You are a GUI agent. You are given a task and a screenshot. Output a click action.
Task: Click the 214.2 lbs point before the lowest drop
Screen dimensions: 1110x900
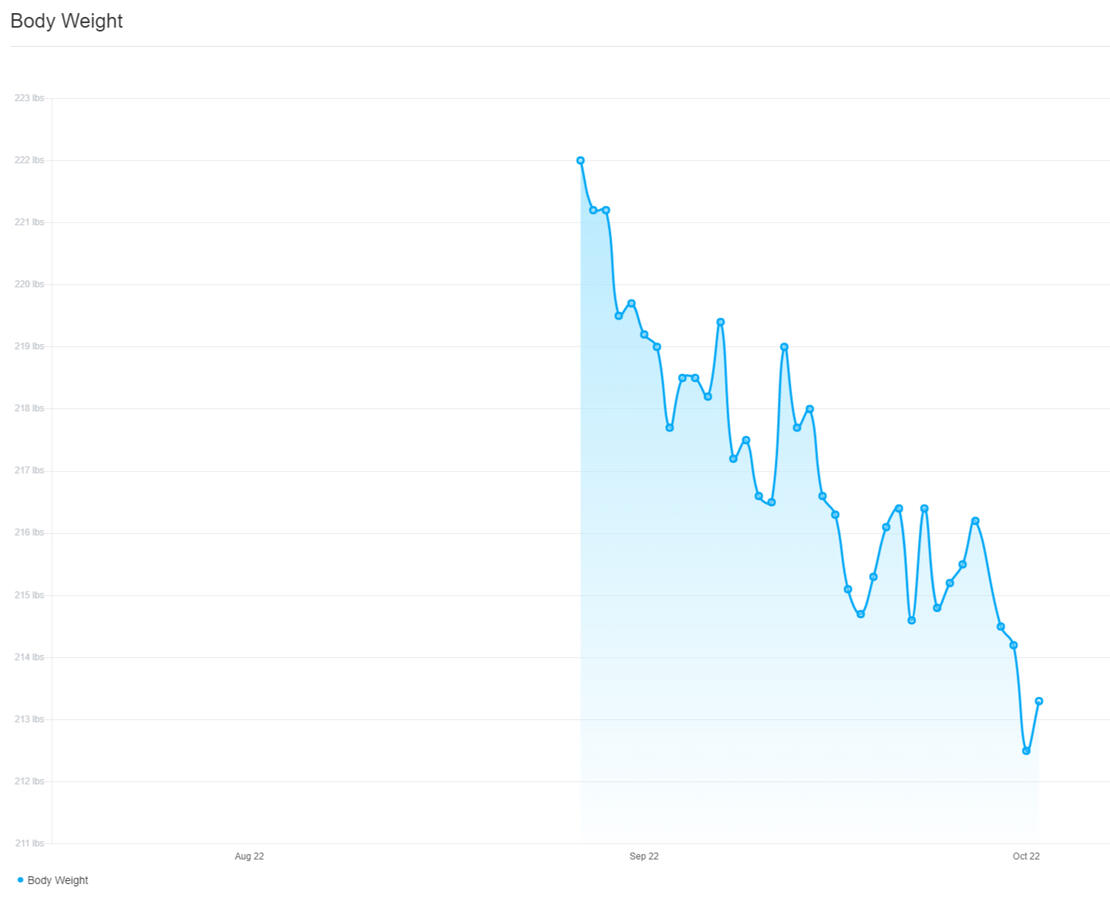tap(1013, 645)
